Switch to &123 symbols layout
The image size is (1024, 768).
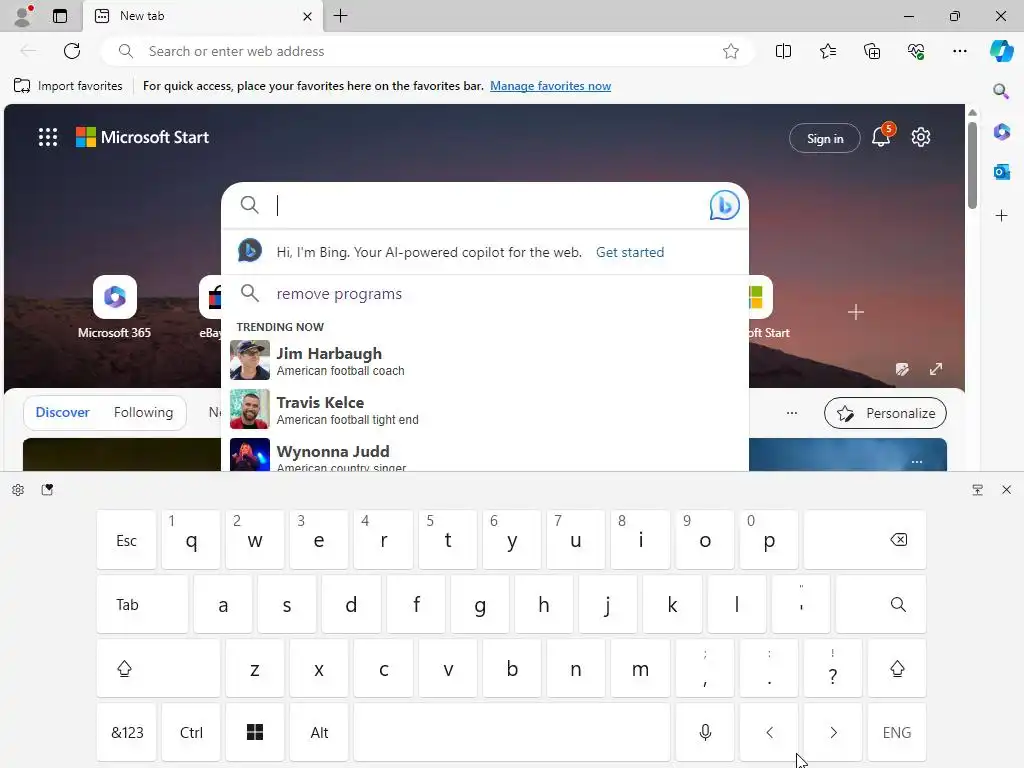click(127, 732)
